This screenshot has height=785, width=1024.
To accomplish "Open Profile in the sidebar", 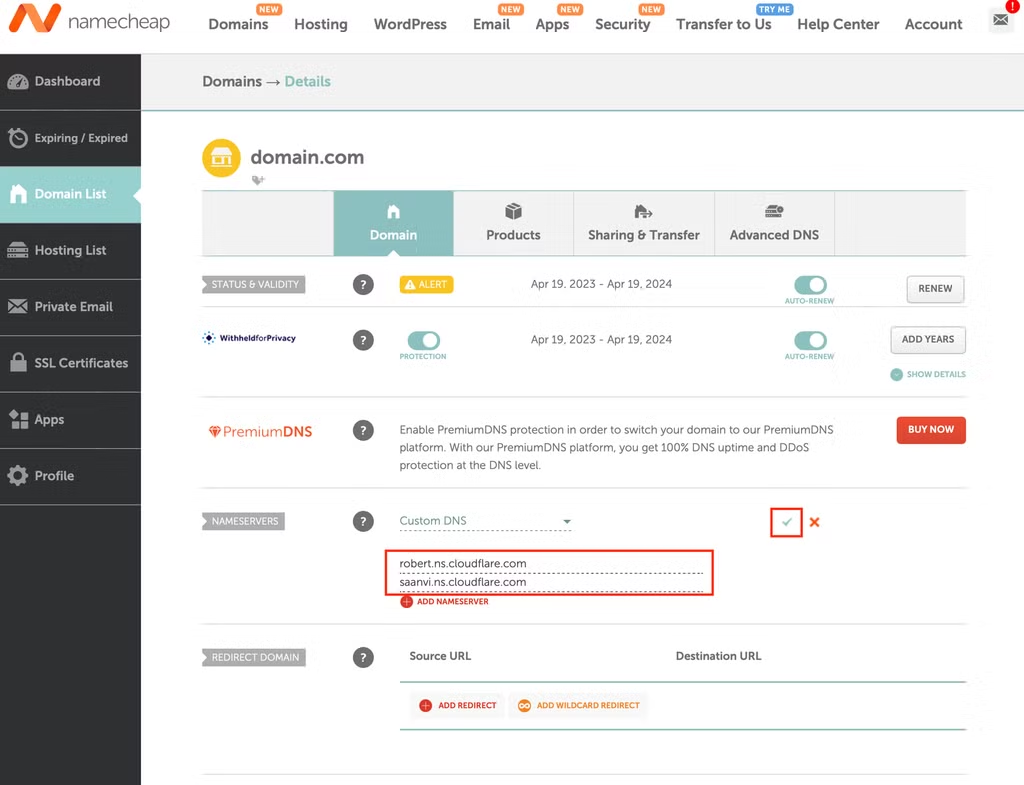I will click(70, 476).
